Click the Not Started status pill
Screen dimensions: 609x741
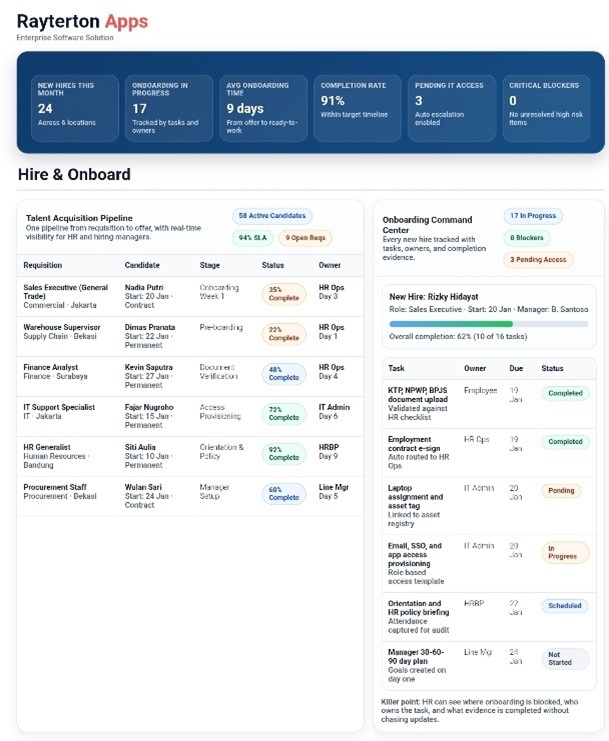tap(565, 659)
